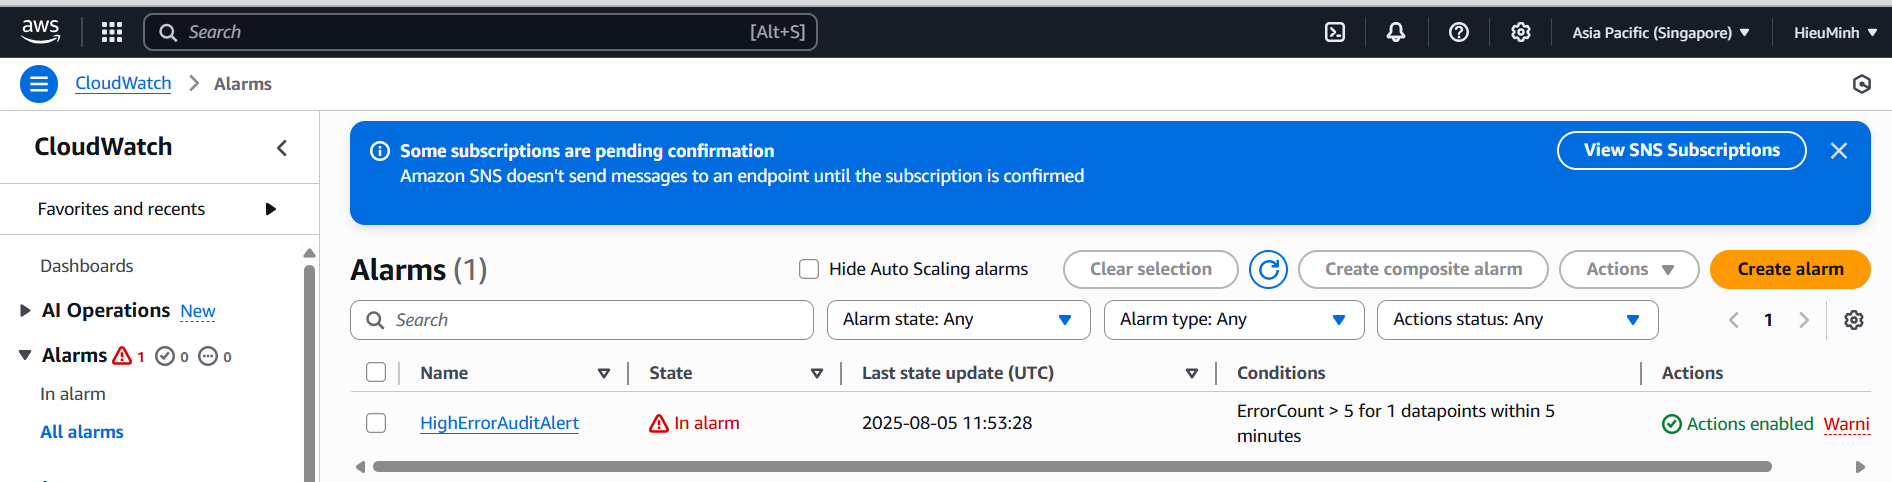Refresh the alarms list

coord(1268,269)
